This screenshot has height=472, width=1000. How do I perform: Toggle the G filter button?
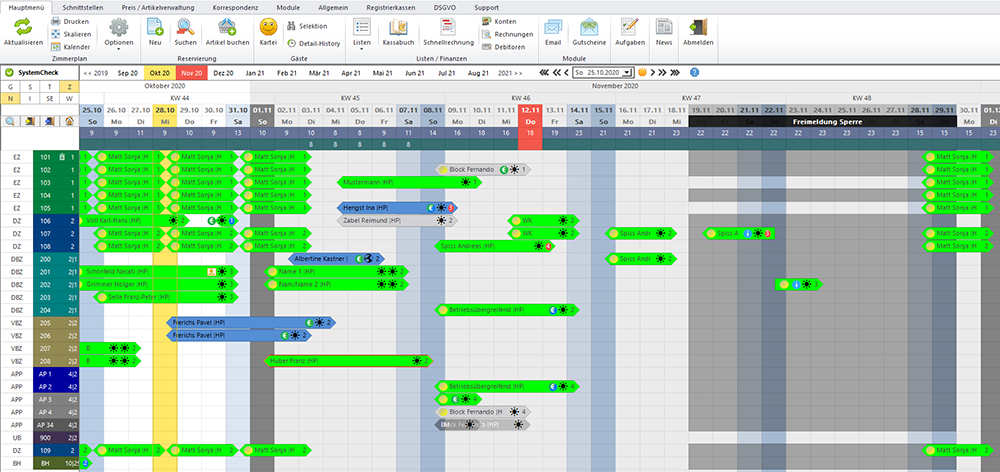point(10,87)
